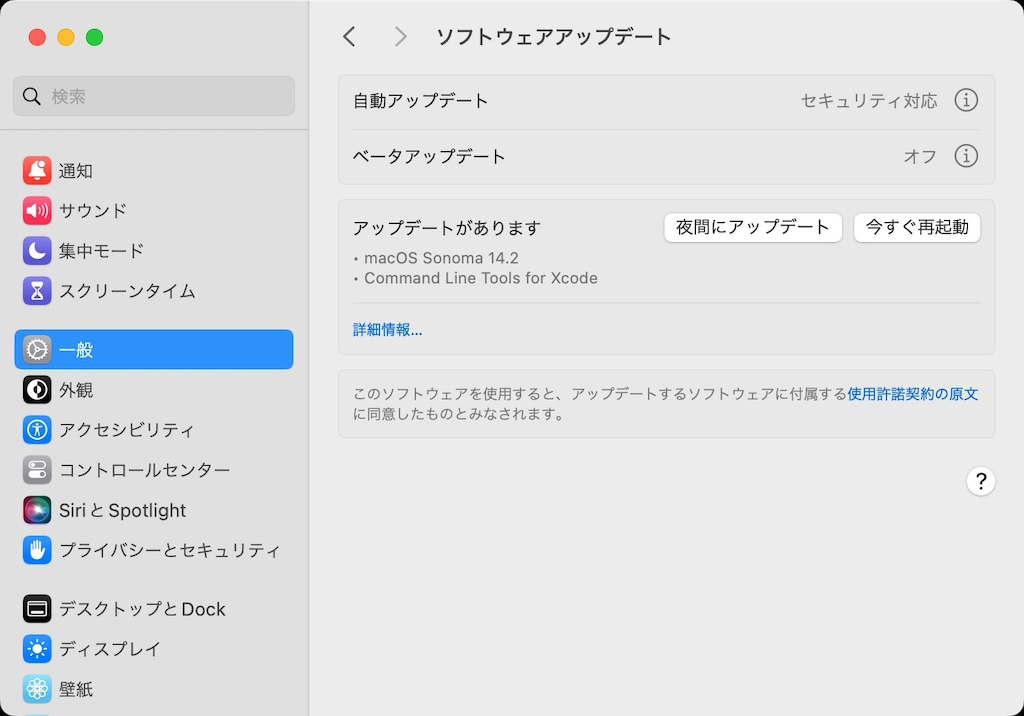
Task: Click the 外観 appearance icon
Action: point(37,390)
